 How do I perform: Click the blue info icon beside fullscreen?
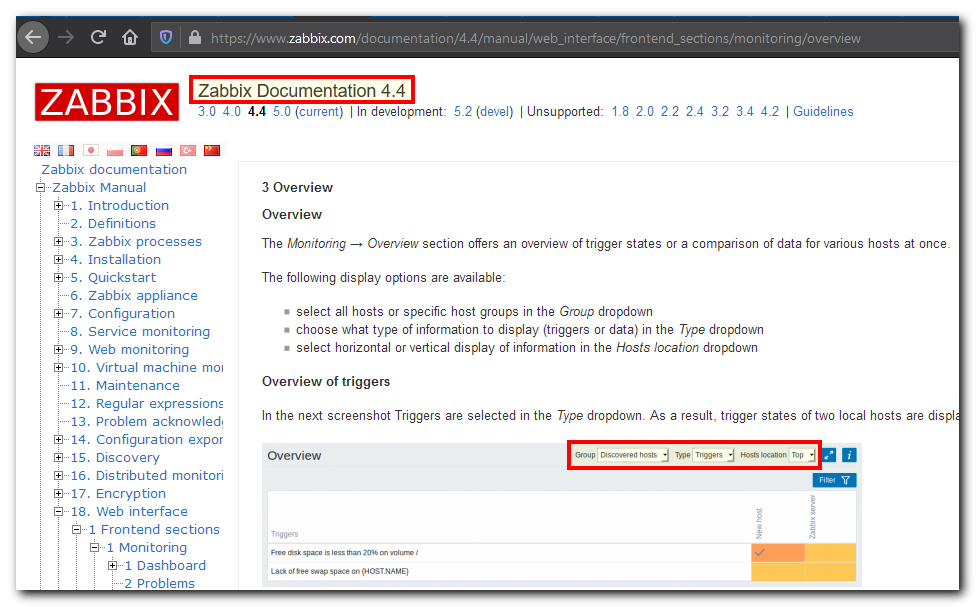[x=849, y=455]
